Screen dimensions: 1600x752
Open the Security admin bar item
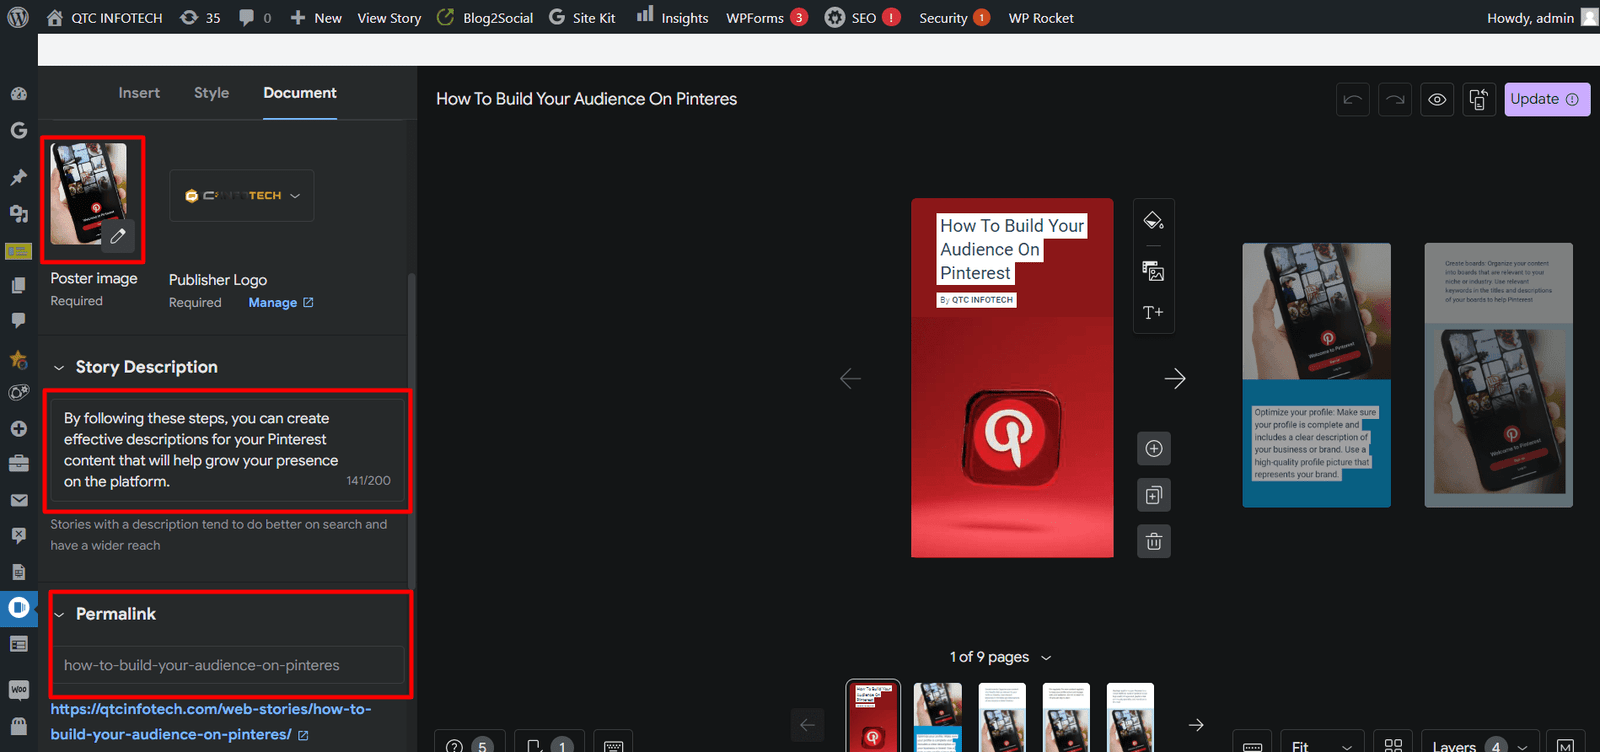pyautogui.click(x=954, y=17)
